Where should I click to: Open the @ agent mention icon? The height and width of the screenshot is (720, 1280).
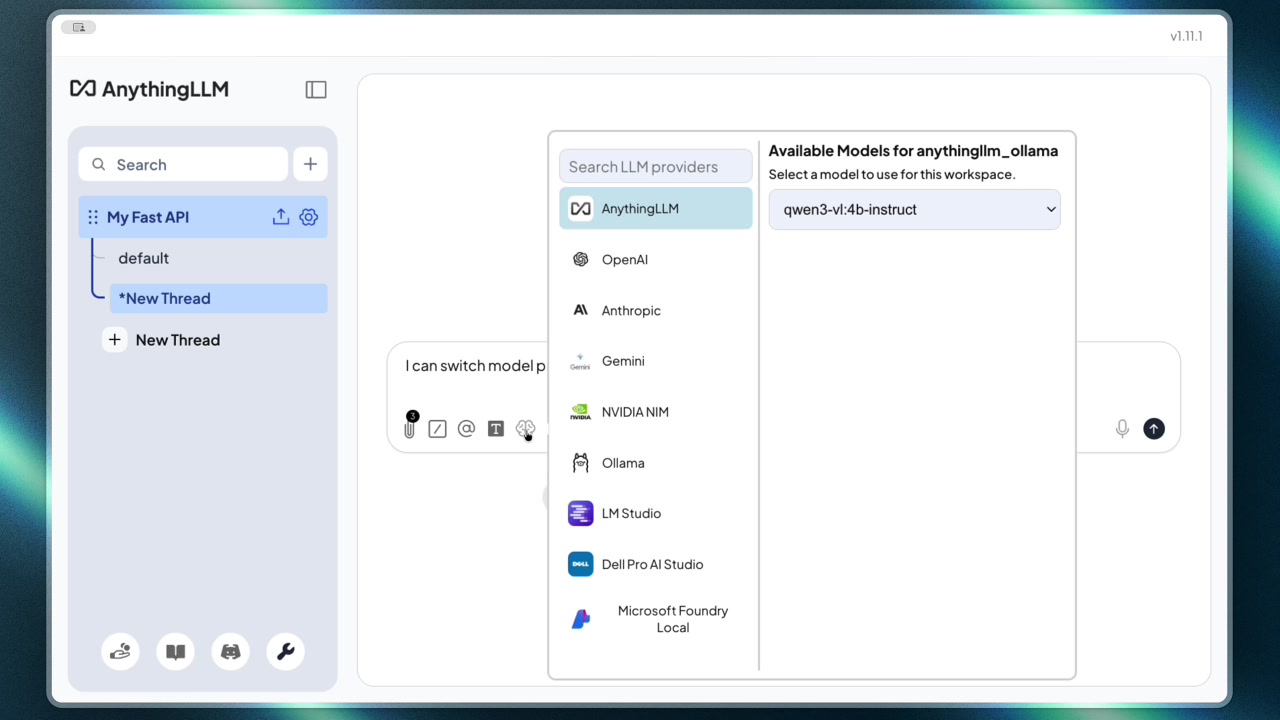click(x=466, y=428)
